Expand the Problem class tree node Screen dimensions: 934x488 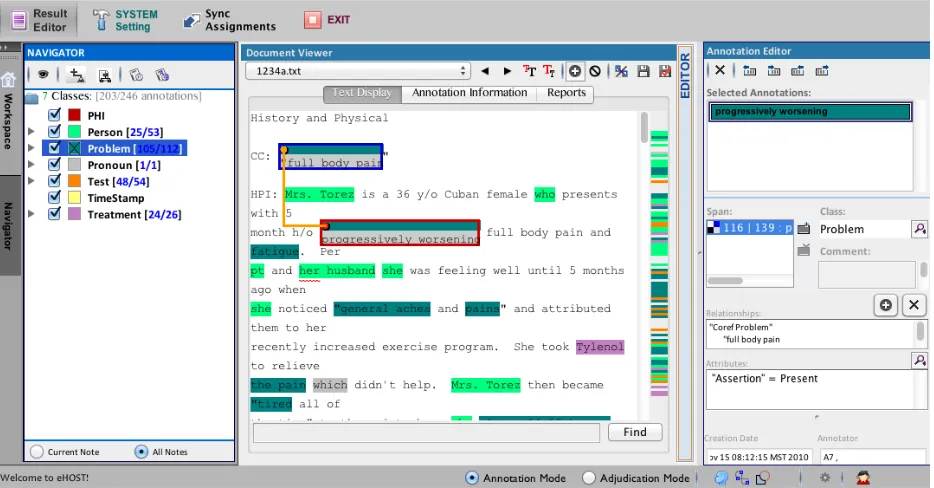[x=32, y=148]
